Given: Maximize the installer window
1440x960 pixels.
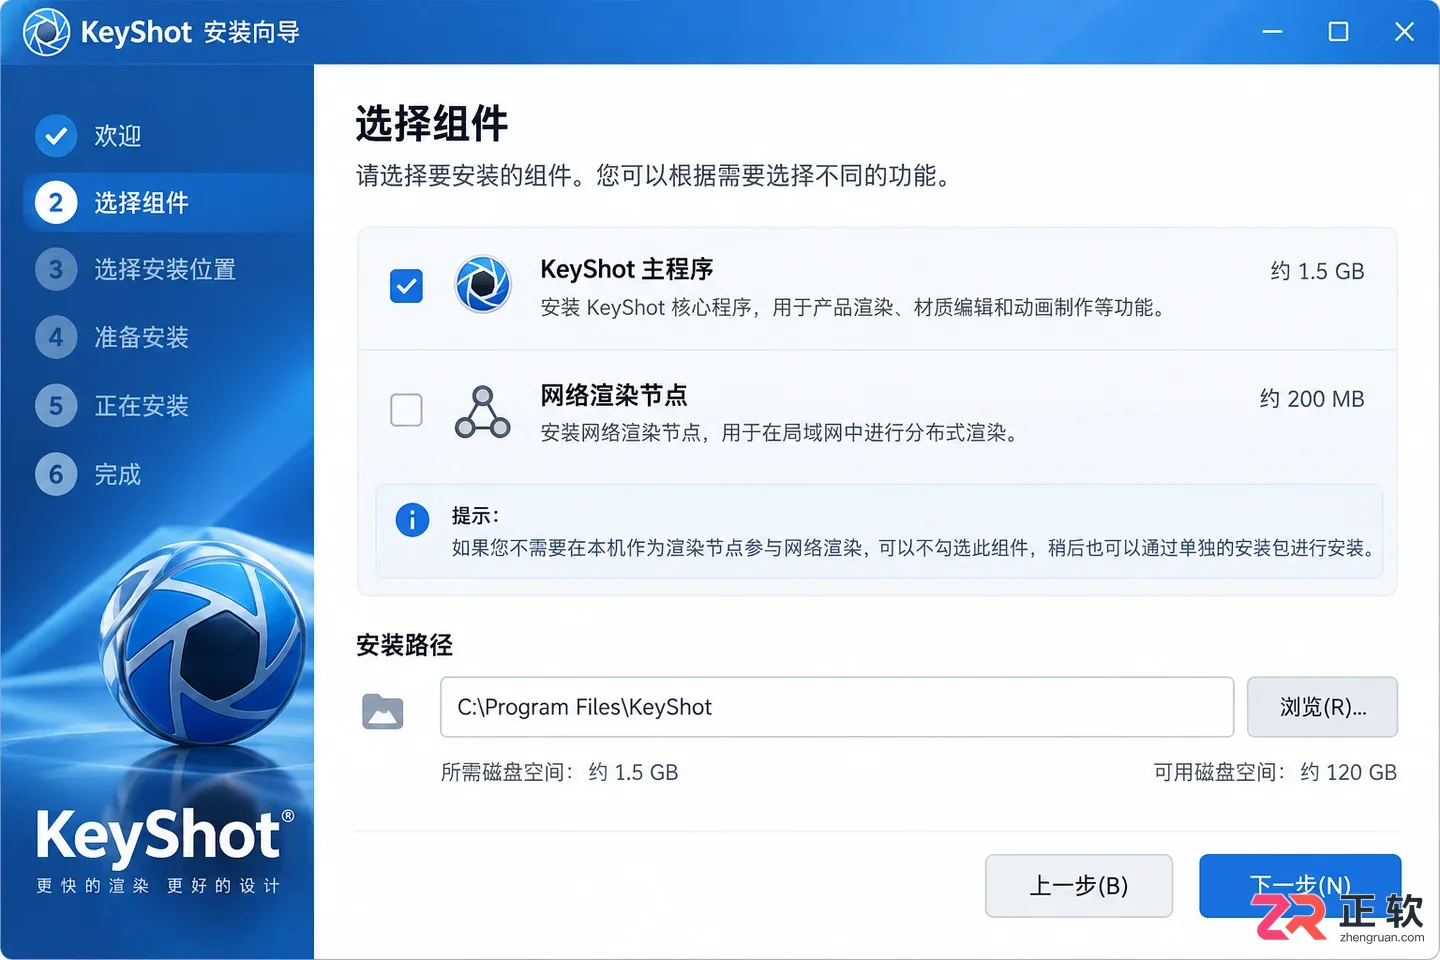Looking at the screenshot, I should tap(1338, 32).
